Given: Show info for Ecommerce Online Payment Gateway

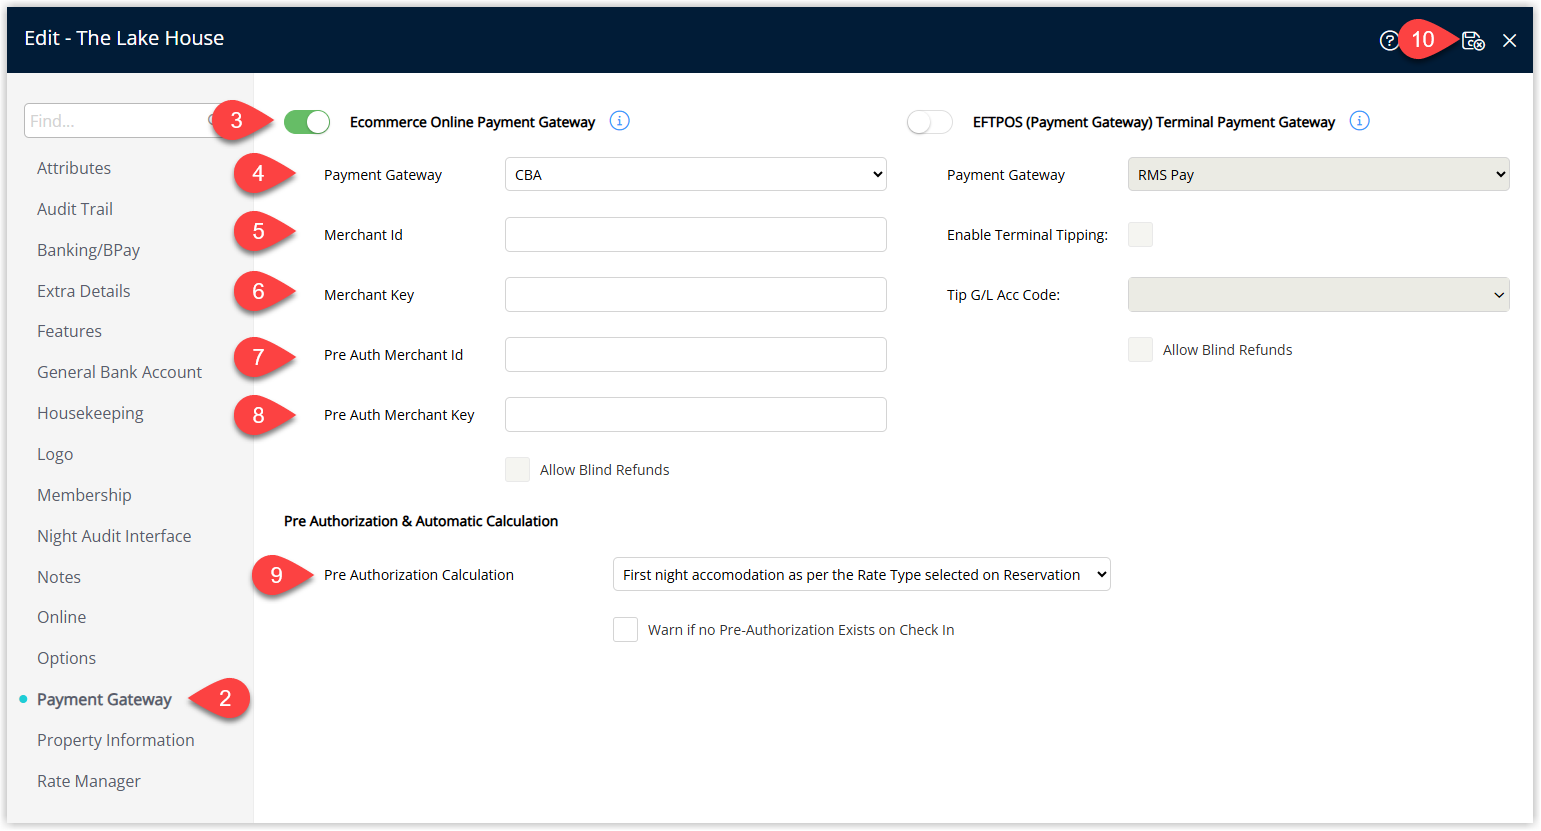Looking at the screenshot, I should [x=619, y=121].
